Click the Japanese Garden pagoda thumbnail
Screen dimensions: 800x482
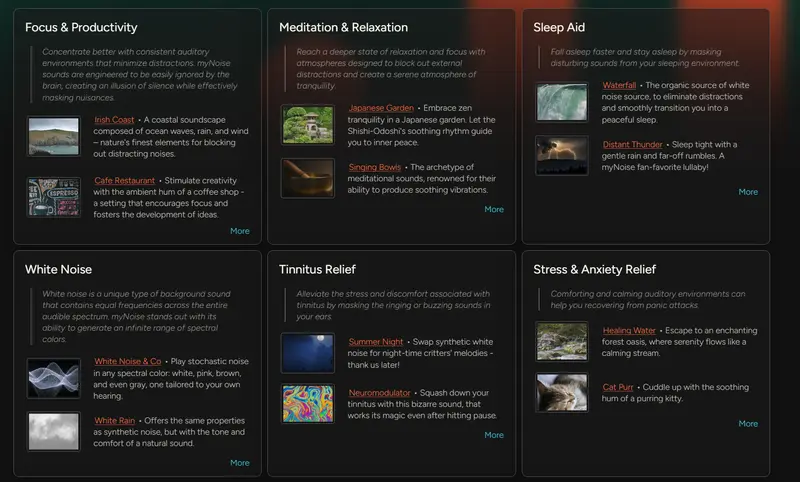coord(308,125)
